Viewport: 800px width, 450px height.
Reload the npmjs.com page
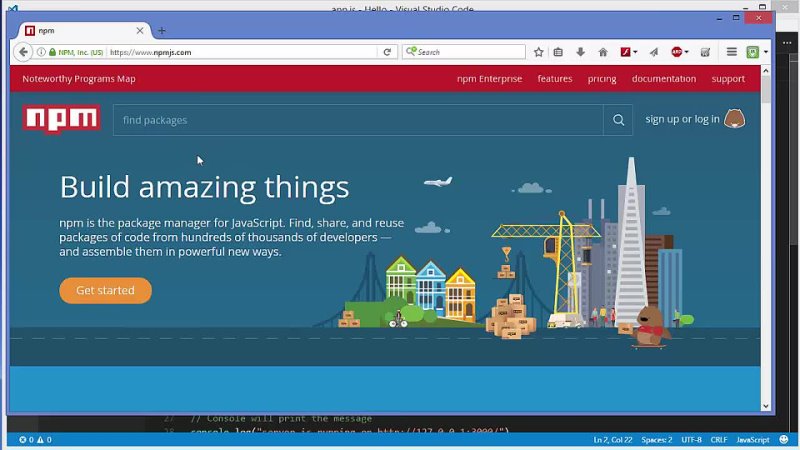click(387, 52)
